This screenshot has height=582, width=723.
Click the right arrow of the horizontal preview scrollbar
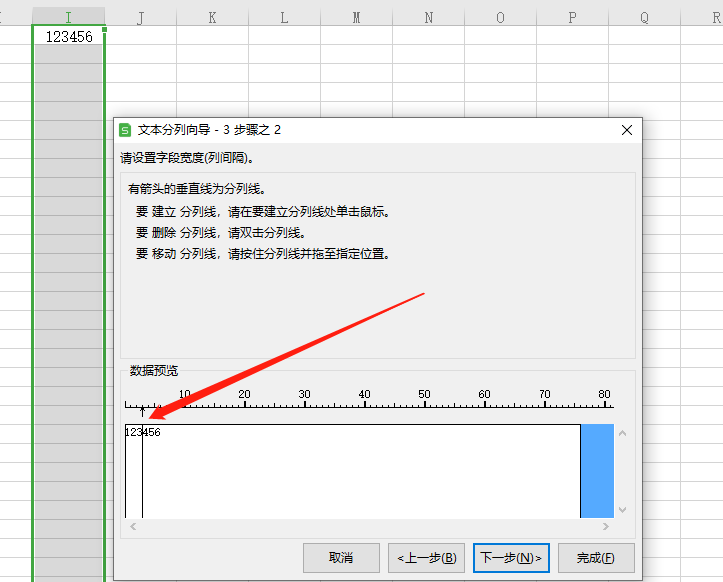click(x=605, y=526)
